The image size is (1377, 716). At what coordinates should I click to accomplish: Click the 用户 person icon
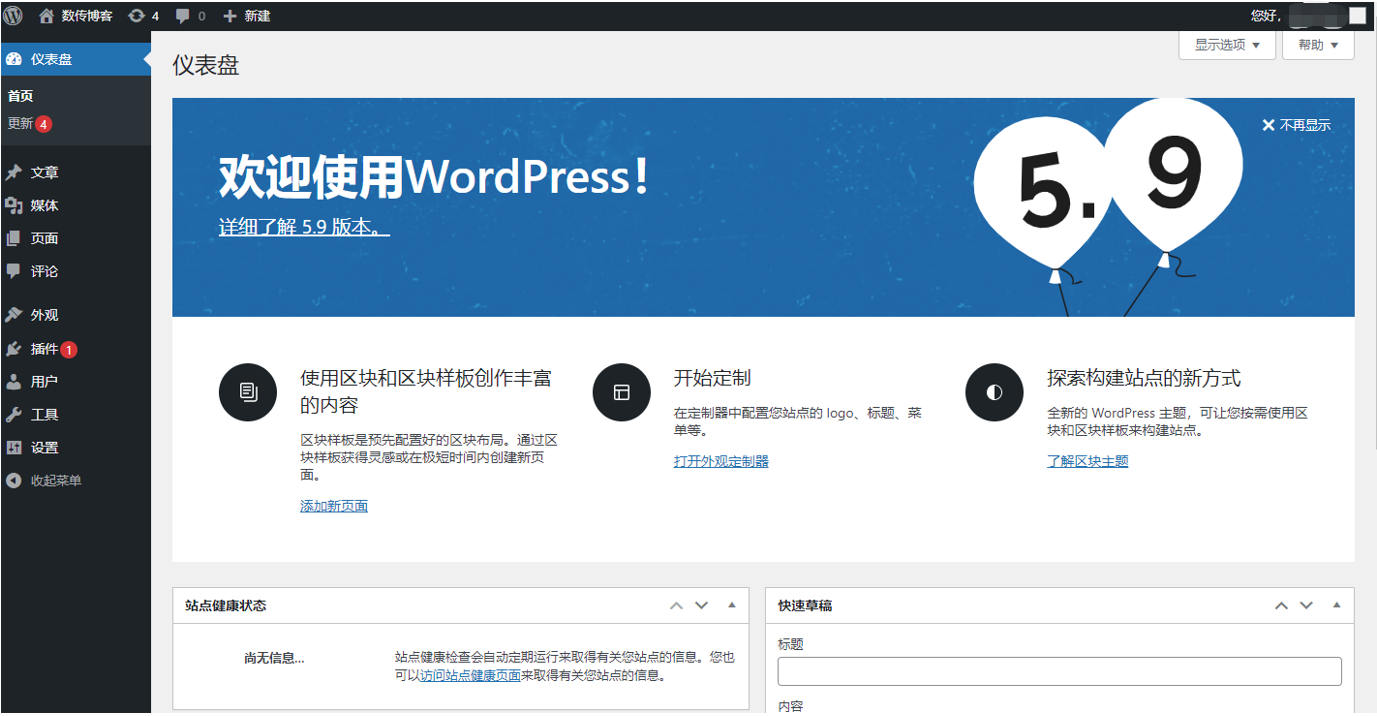(x=14, y=382)
